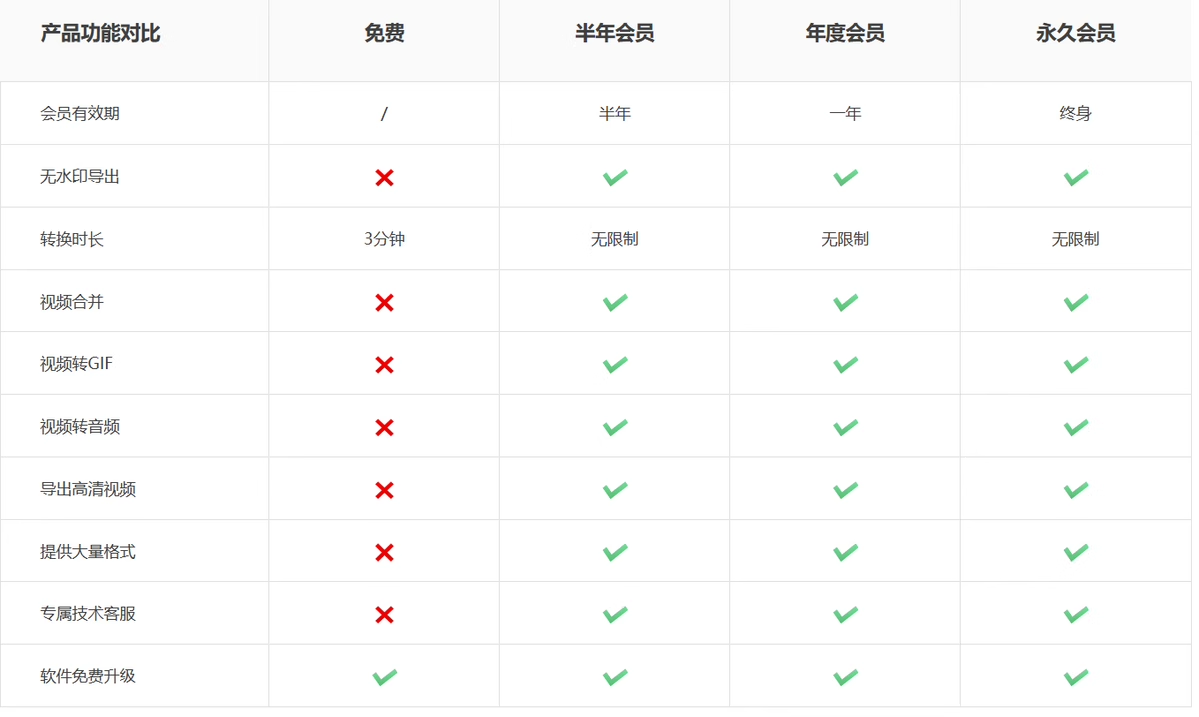1199x717 pixels.
Task: Click 3分钟 value in 免费 column
Action: coord(384,239)
